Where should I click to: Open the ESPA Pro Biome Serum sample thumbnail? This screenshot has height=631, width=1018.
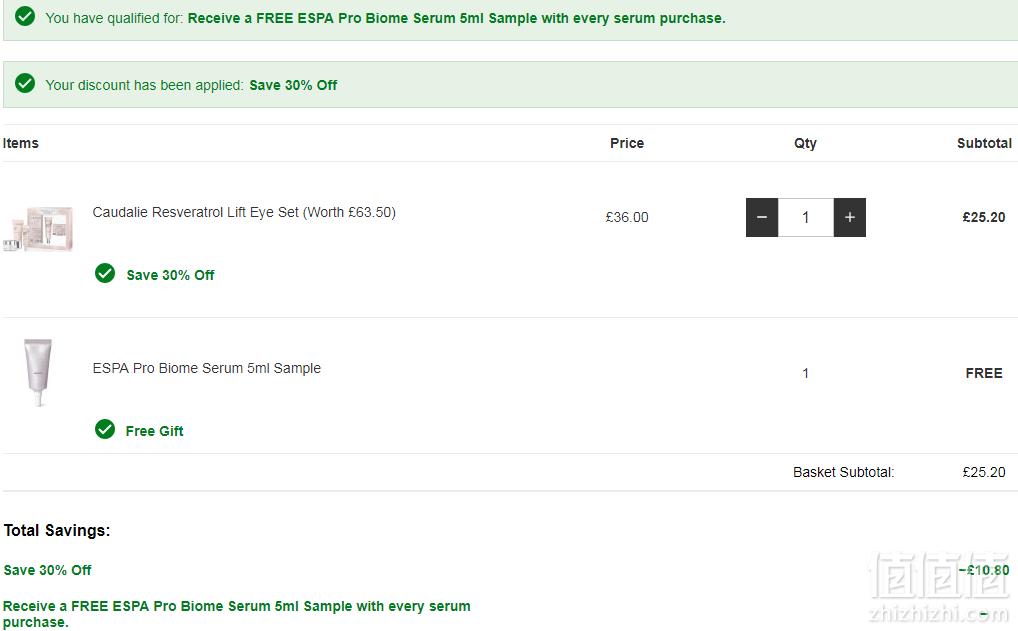tap(38, 373)
